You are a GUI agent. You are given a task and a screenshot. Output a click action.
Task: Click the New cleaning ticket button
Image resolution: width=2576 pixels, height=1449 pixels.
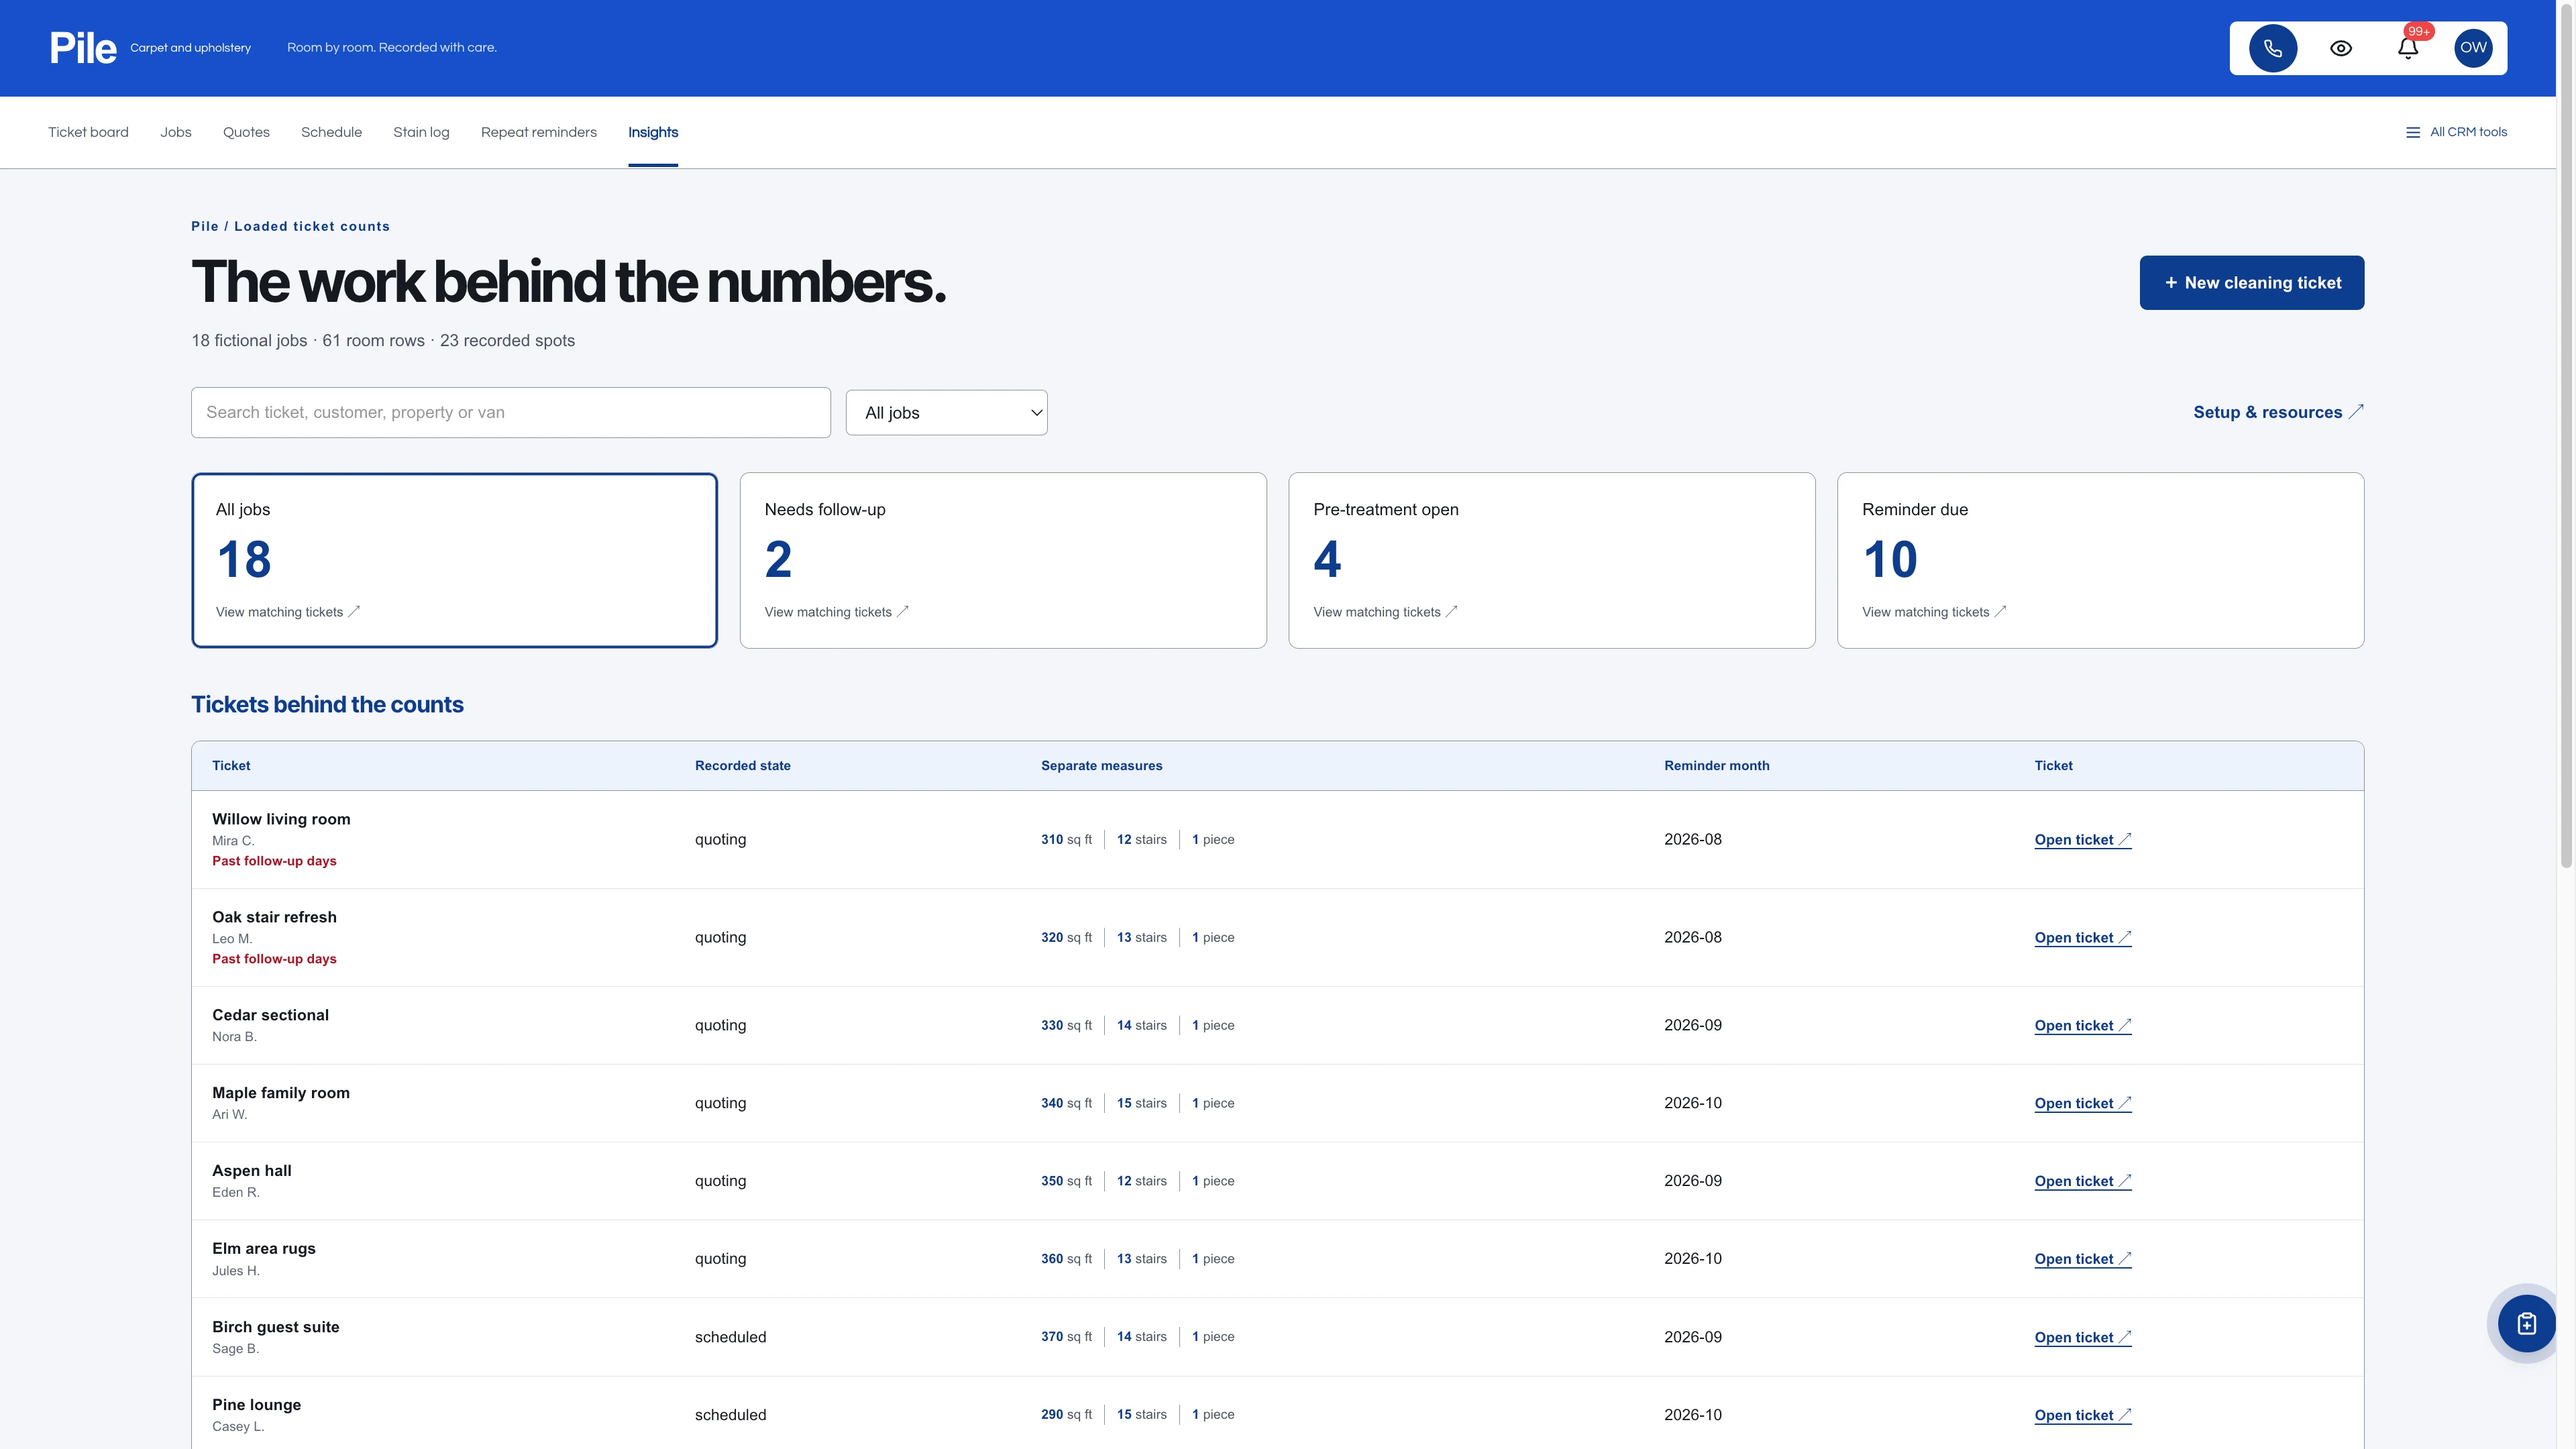(2252, 282)
